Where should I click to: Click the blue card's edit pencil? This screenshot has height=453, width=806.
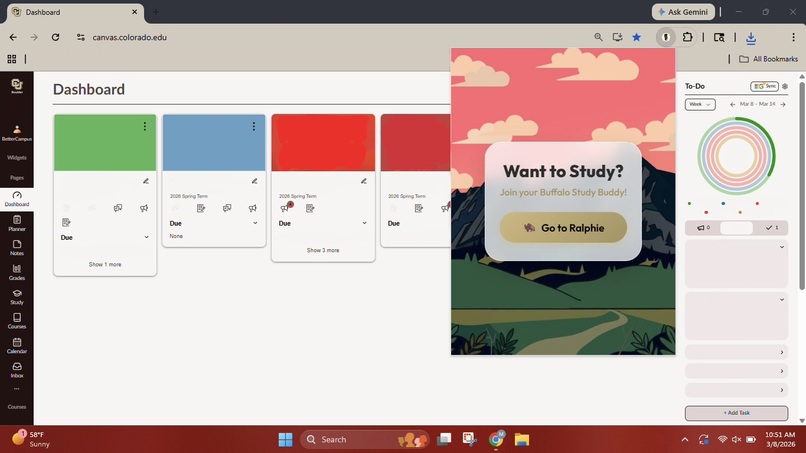pyautogui.click(x=254, y=181)
